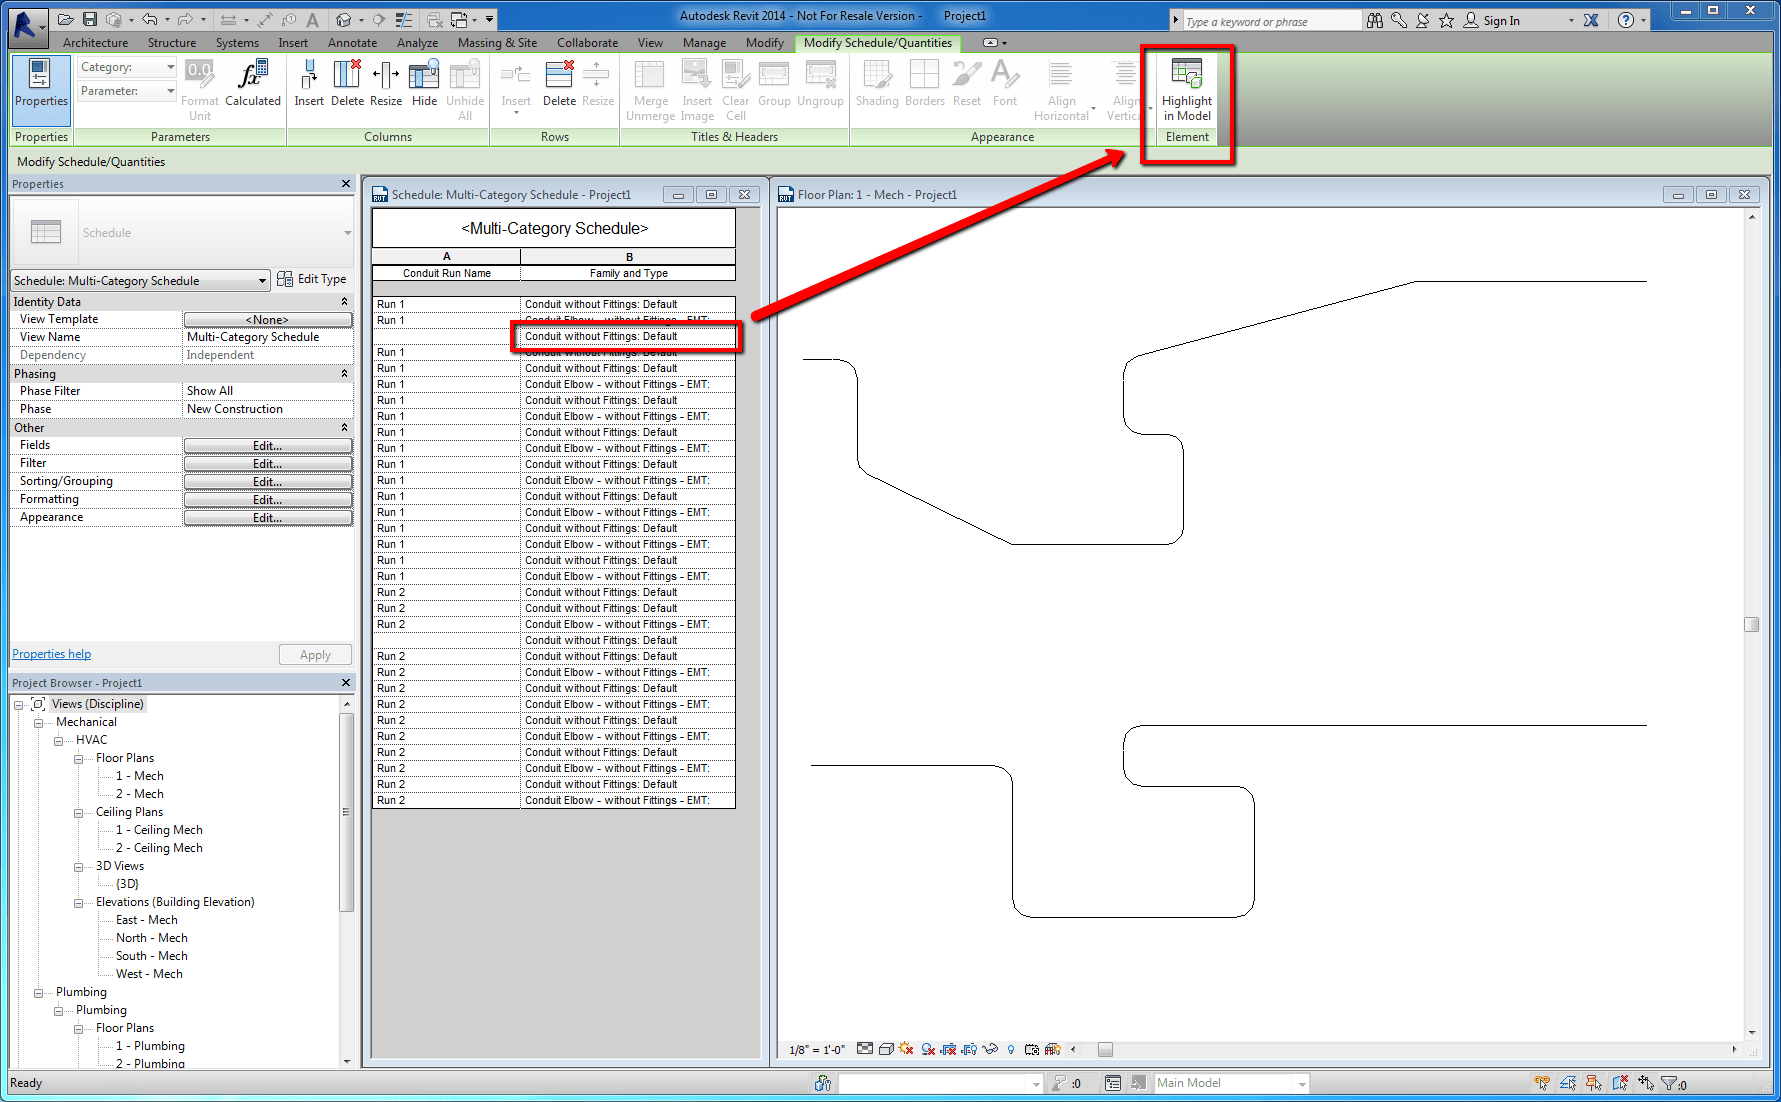
Task: Expand the Plumbing views branch
Action: click(39, 991)
